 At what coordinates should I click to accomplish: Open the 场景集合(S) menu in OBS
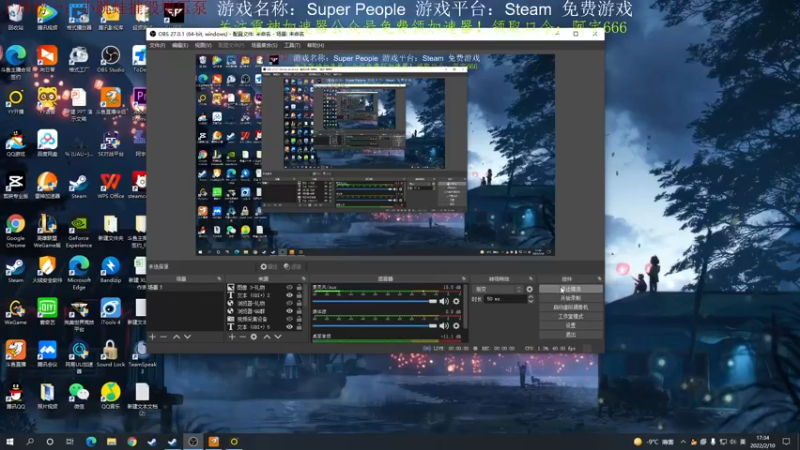(x=264, y=45)
